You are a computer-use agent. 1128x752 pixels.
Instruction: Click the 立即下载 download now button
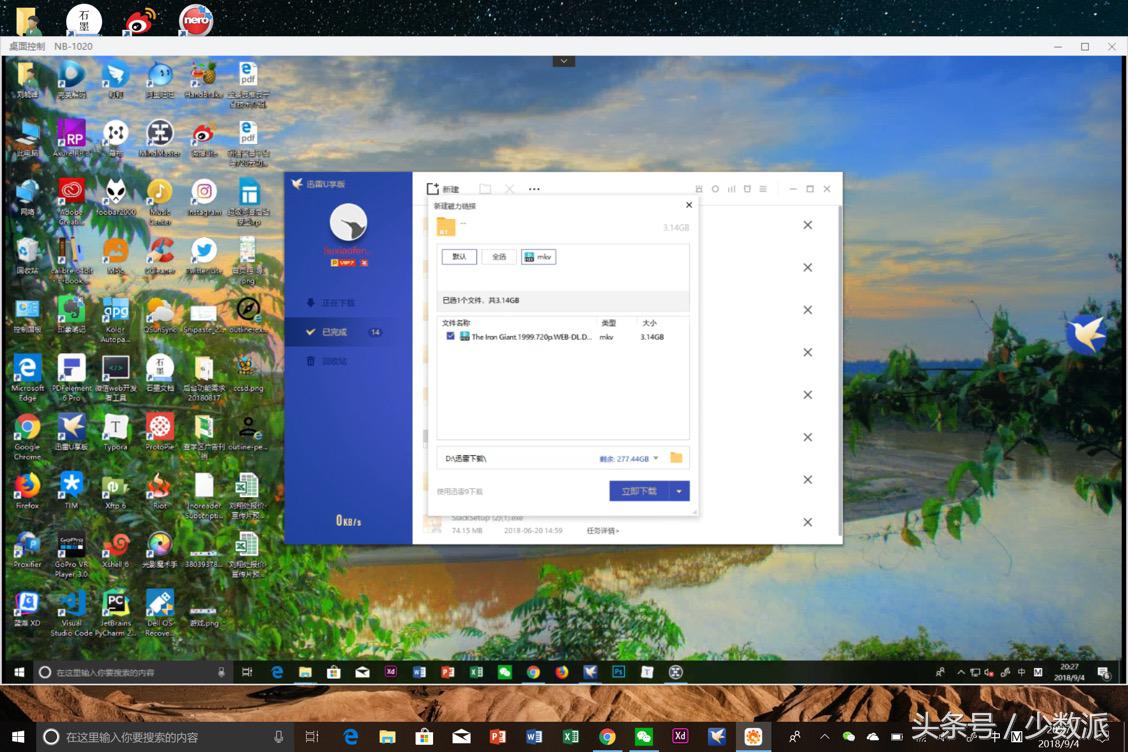point(639,491)
